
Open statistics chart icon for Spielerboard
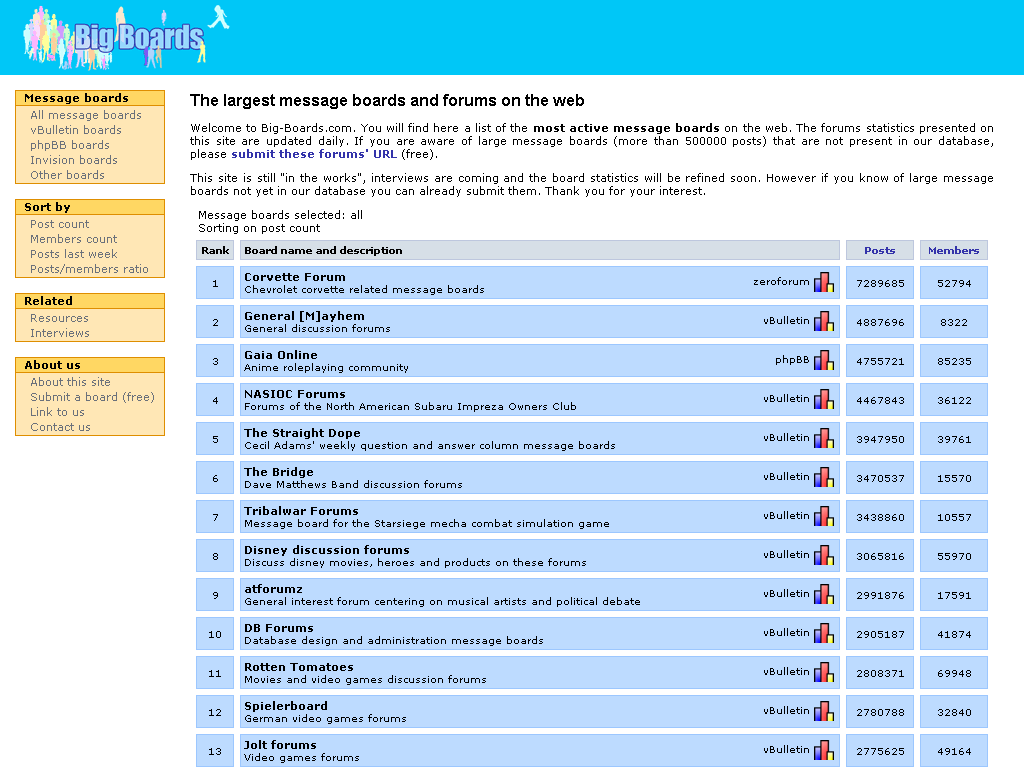click(x=824, y=711)
